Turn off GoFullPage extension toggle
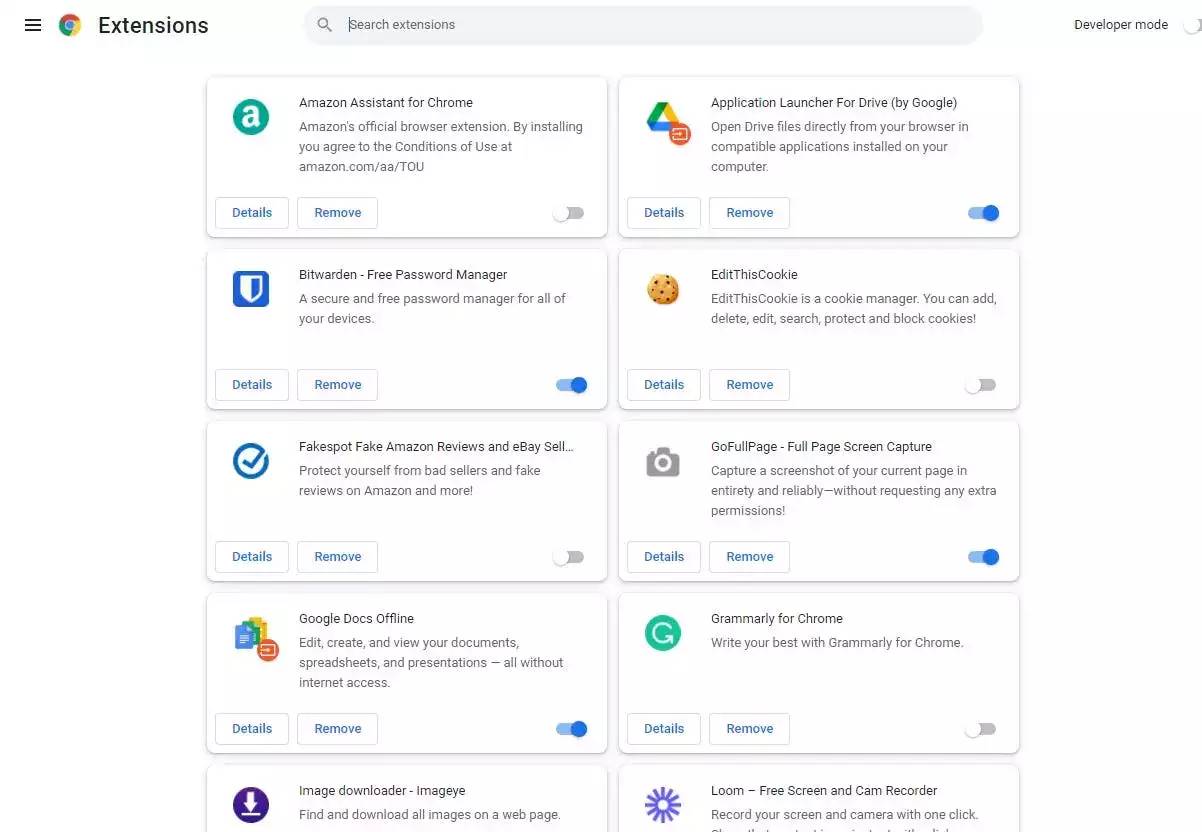 coord(984,557)
